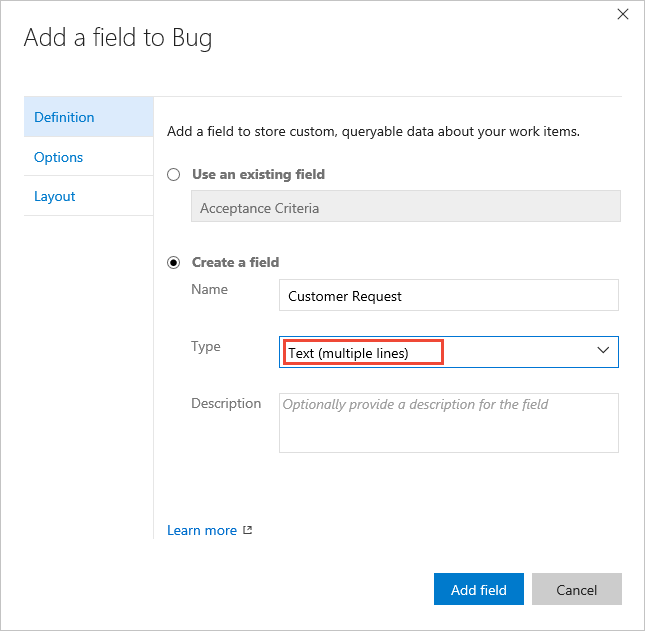Viewport: 645px width, 631px height.
Task: Close the Add a field dialog
Action: [x=623, y=14]
